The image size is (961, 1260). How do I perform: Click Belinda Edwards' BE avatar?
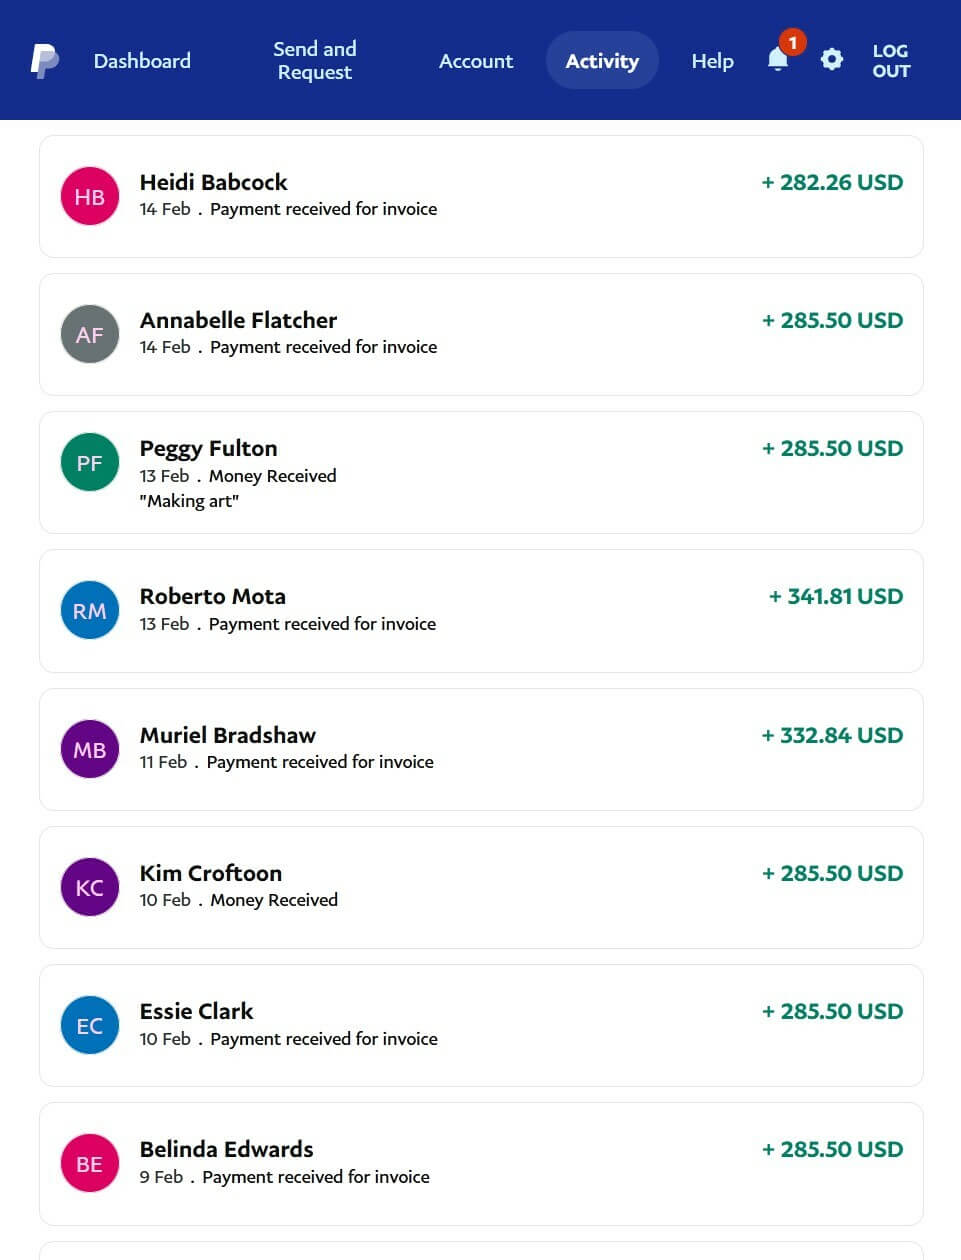(90, 1163)
